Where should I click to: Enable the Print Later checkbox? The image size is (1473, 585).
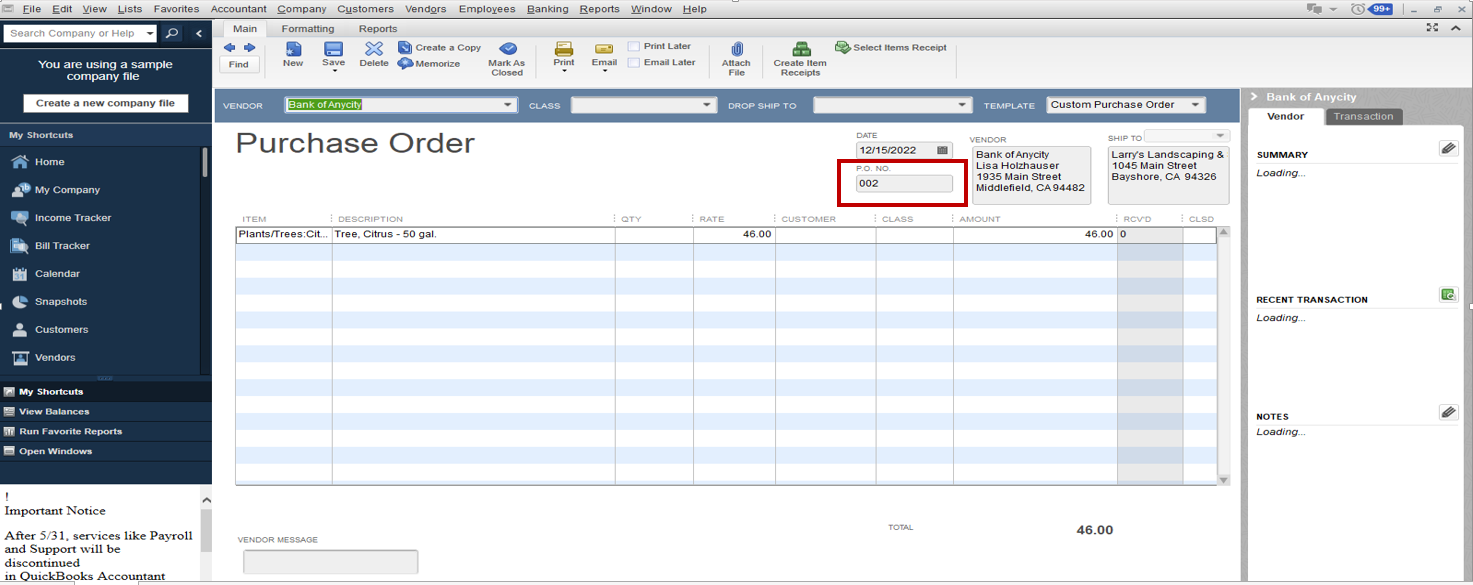[x=634, y=45]
